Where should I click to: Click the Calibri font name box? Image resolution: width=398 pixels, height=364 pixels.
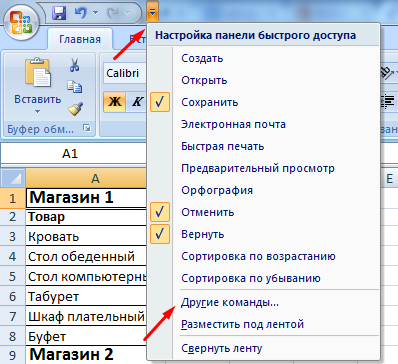tap(125, 73)
